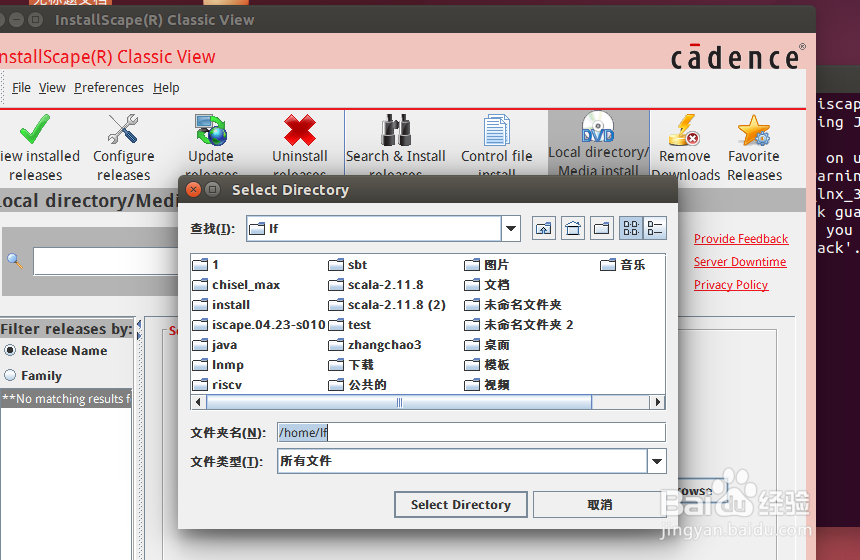Viewport: 860px width, 560px height.
Task: Select the scala-2.11.8 (2) folder
Action: (x=387, y=305)
